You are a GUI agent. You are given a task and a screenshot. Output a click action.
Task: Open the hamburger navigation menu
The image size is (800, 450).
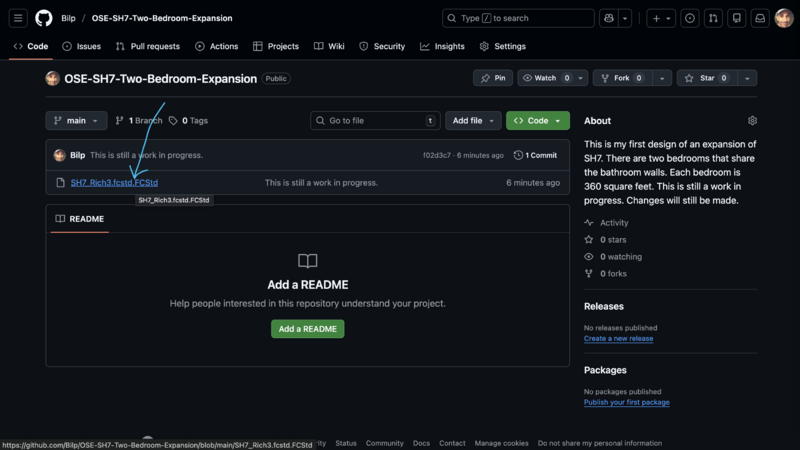coord(18,18)
